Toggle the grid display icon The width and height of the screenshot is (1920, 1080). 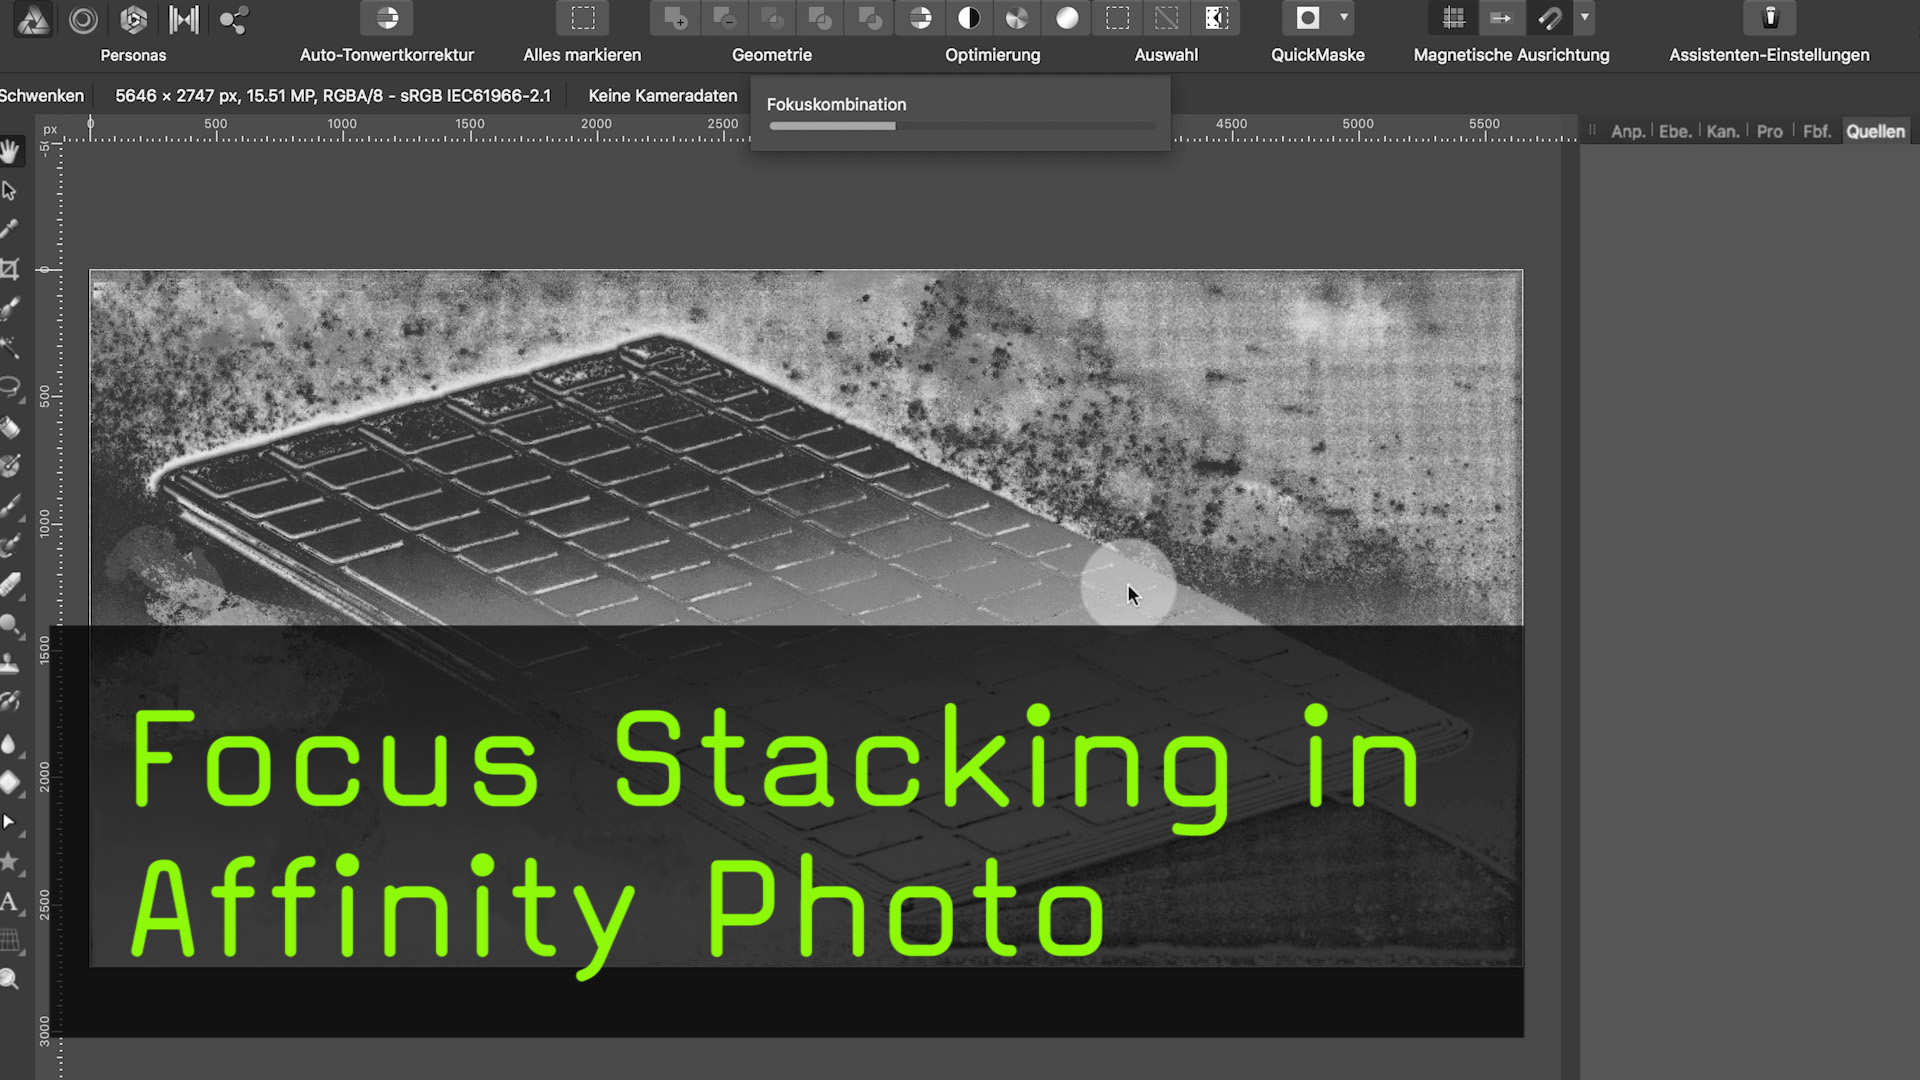tap(1454, 18)
